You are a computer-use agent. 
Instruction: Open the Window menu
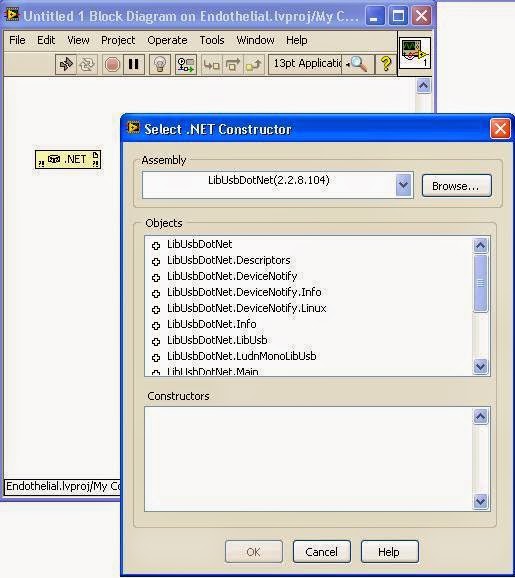tap(255, 40)
